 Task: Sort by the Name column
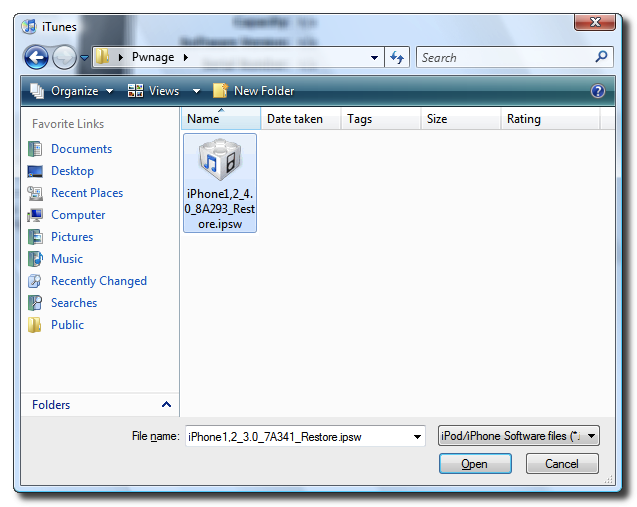(221, 119)
